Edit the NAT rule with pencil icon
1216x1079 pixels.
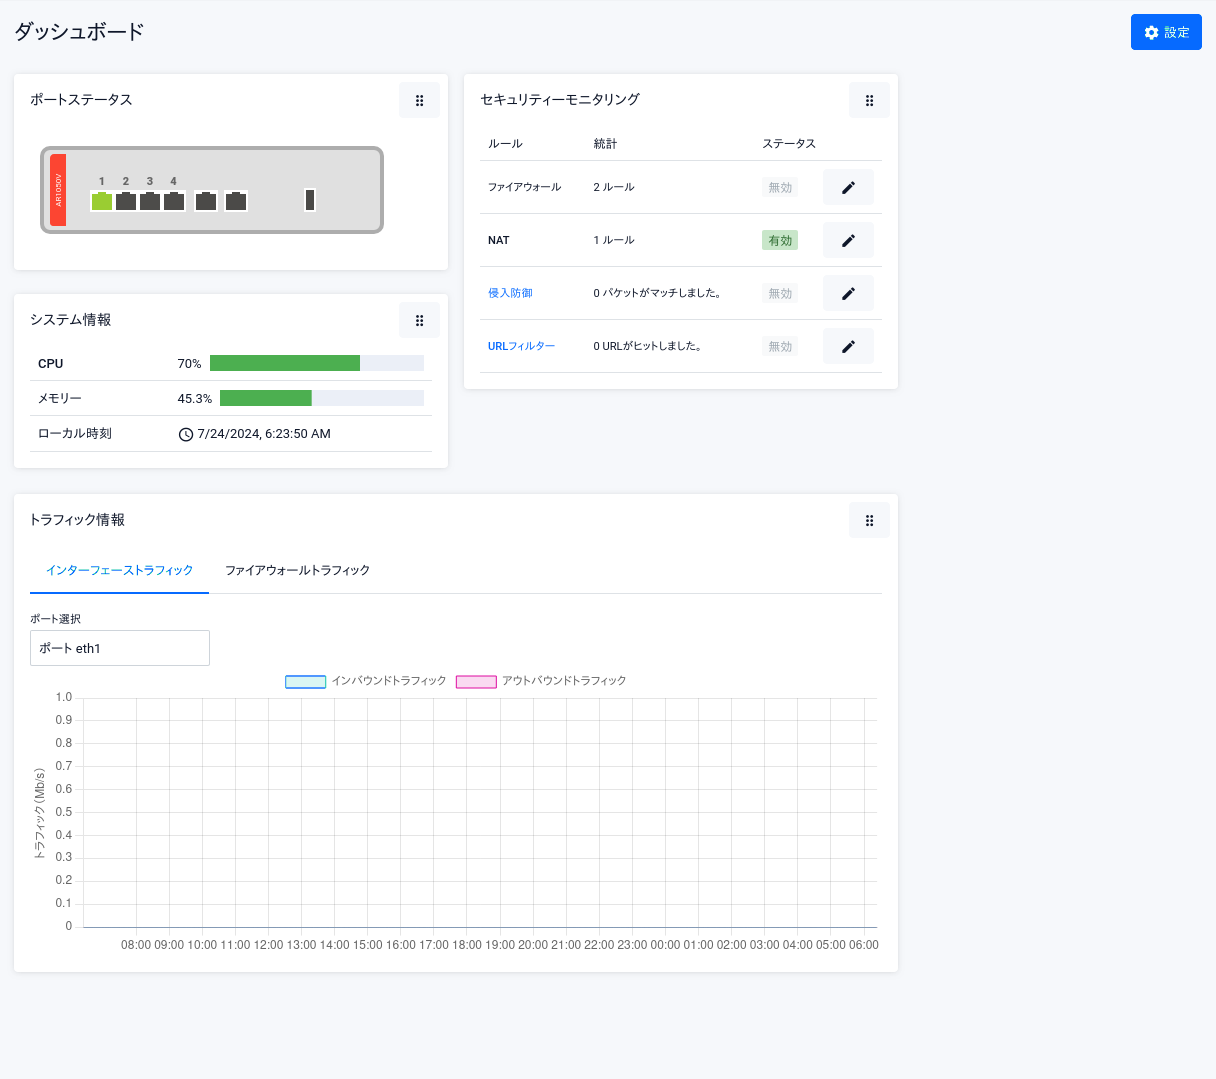[848, 240]
